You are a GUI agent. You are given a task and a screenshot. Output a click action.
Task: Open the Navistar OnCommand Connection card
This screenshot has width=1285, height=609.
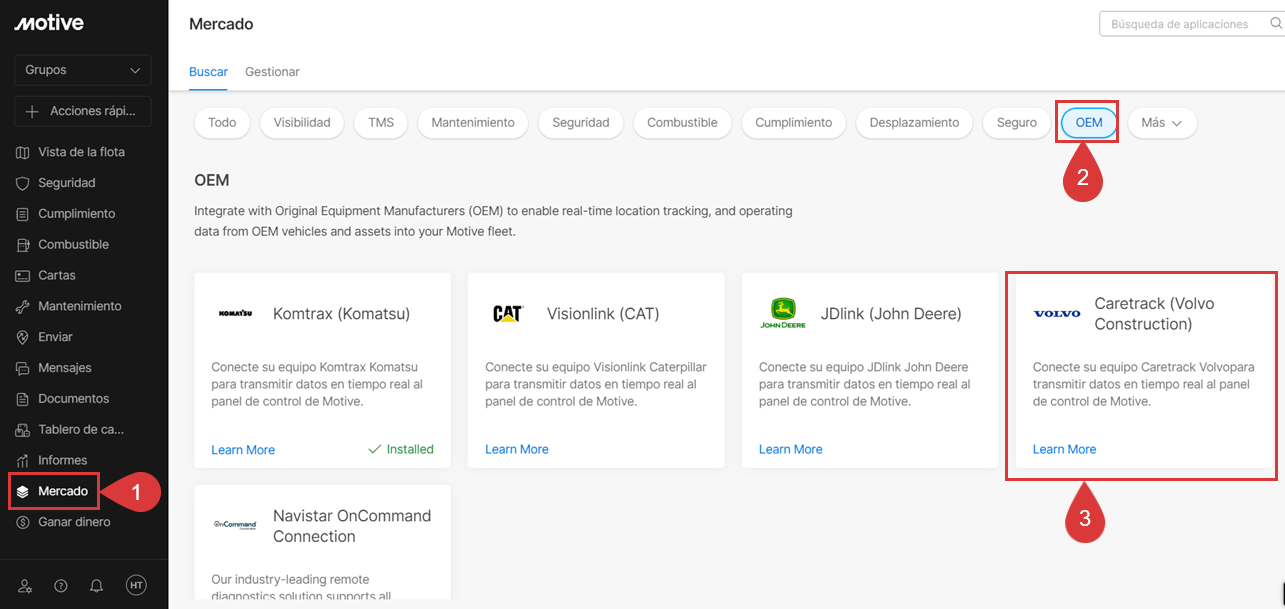pos(323,542)
